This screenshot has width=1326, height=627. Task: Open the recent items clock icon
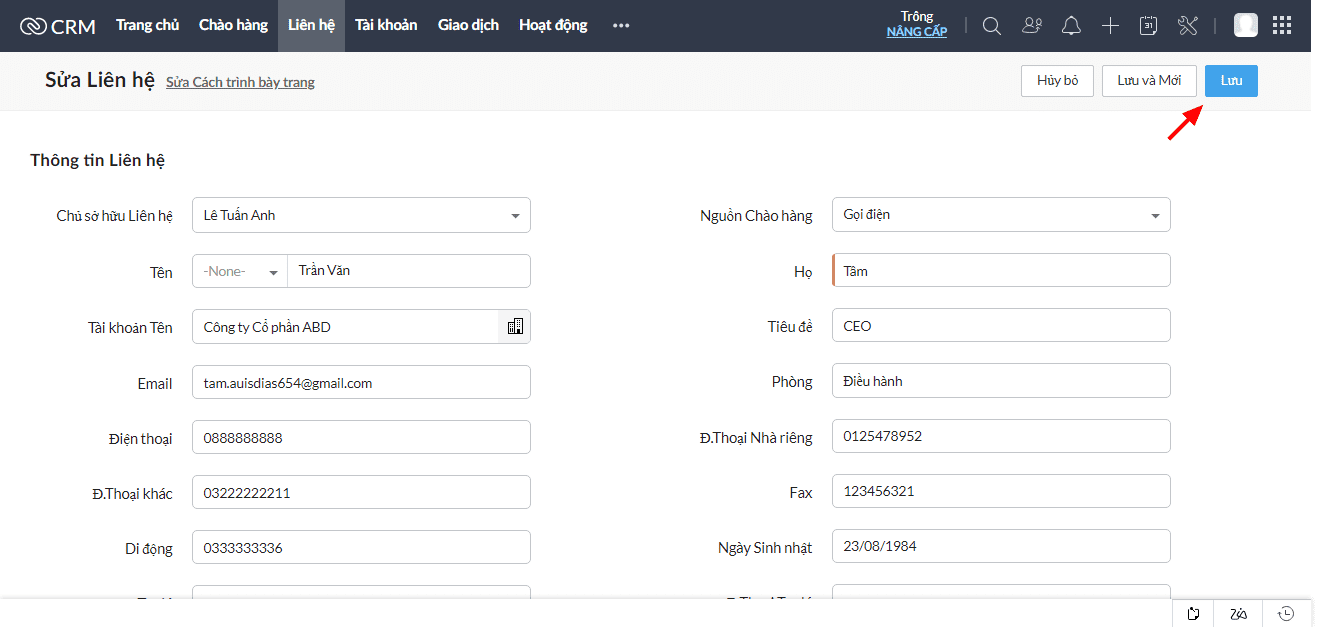pyautogui.click(x=1286, y=613)
